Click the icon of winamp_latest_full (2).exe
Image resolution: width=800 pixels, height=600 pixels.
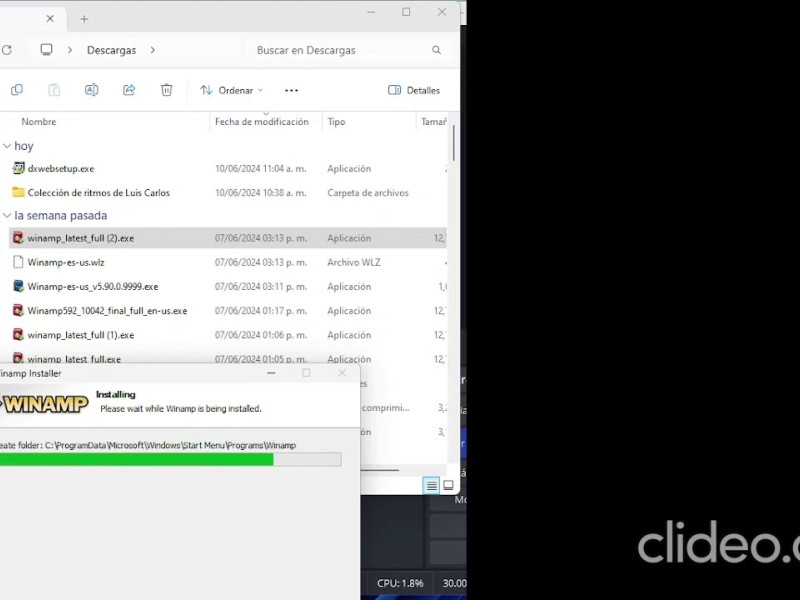[x=18, y=238]
